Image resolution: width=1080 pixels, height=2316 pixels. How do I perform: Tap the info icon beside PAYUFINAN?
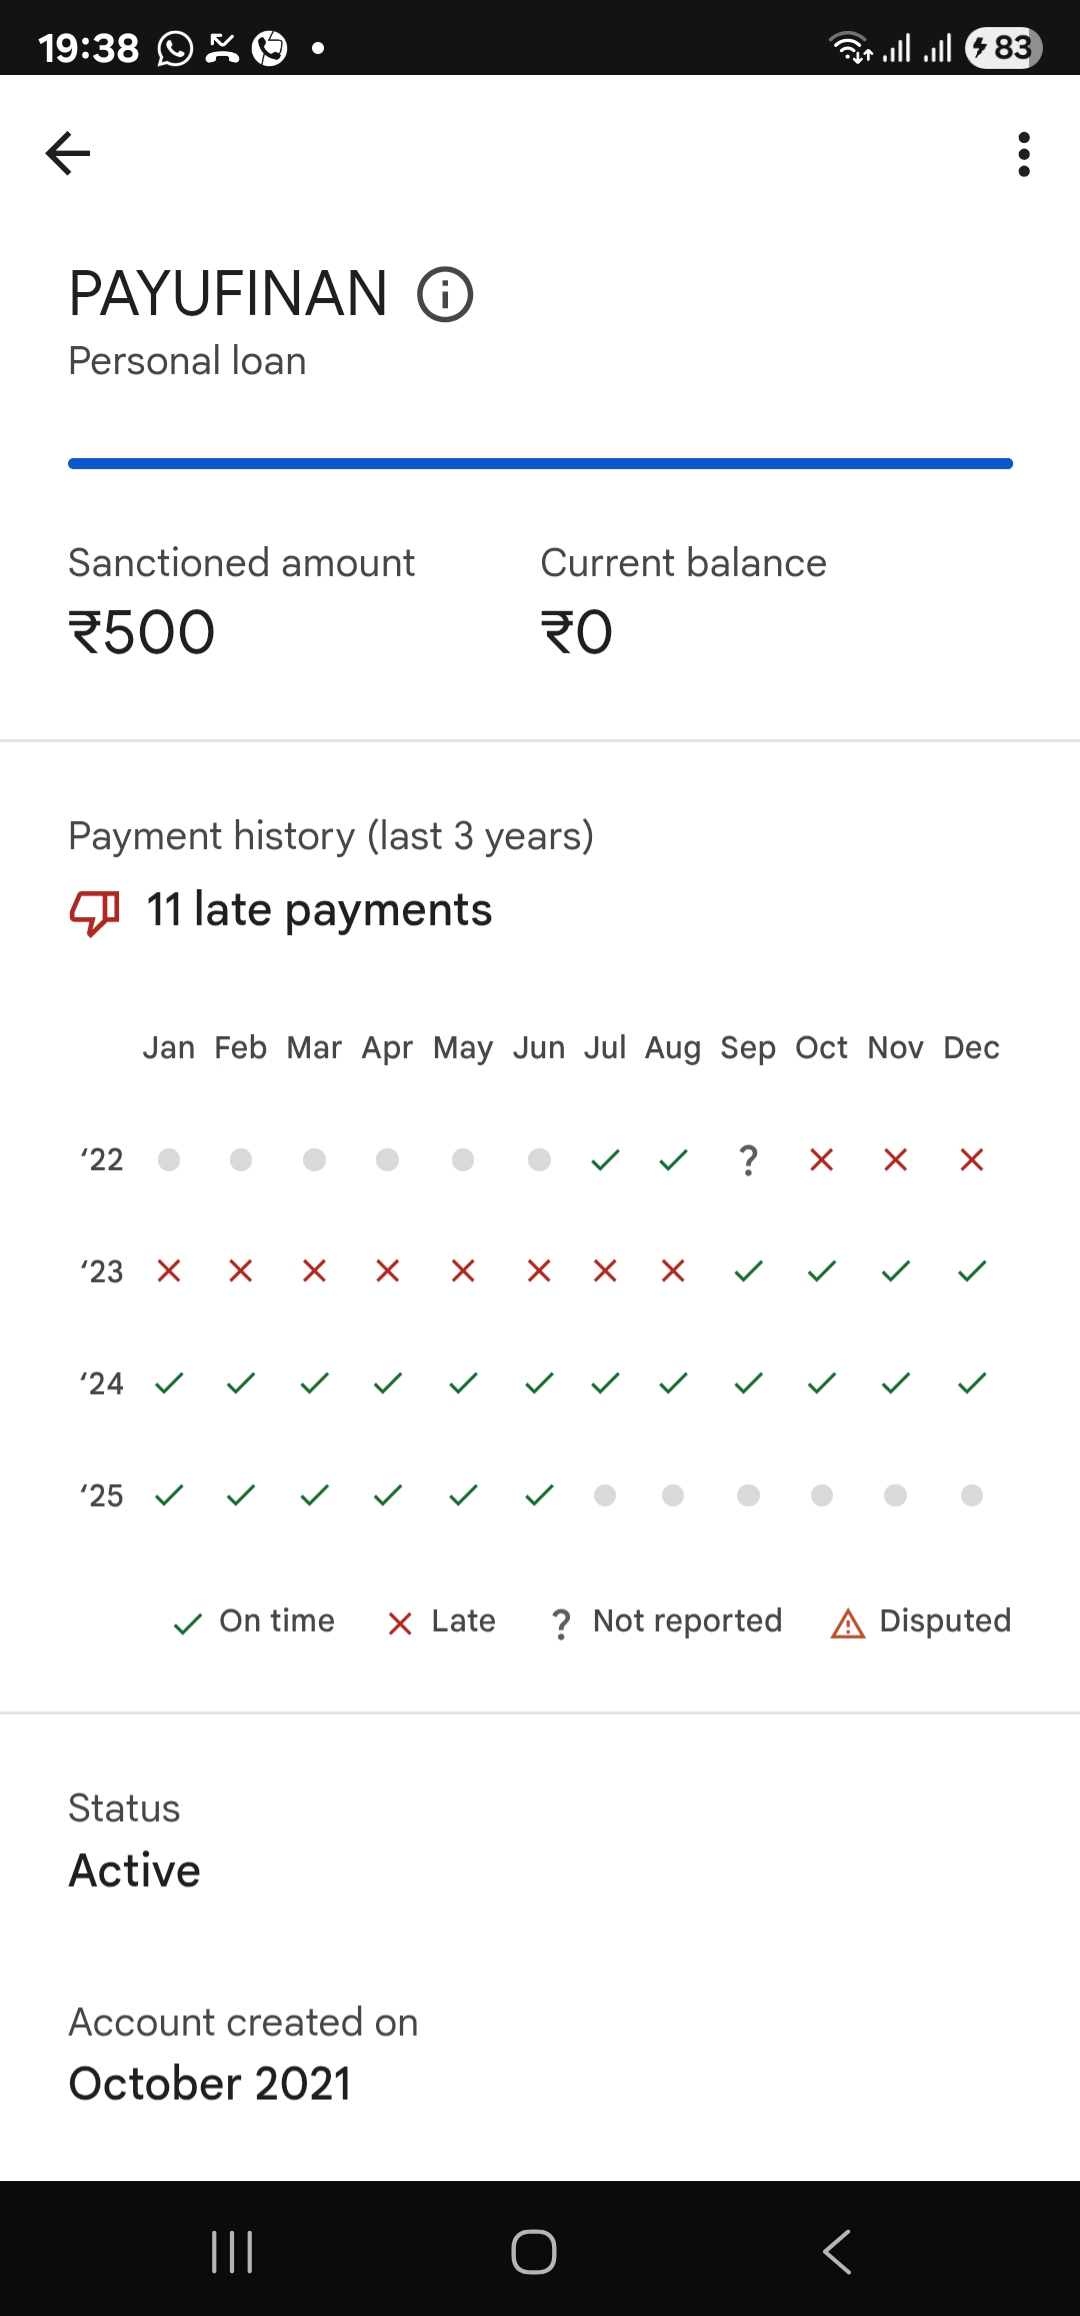(445, 295)
